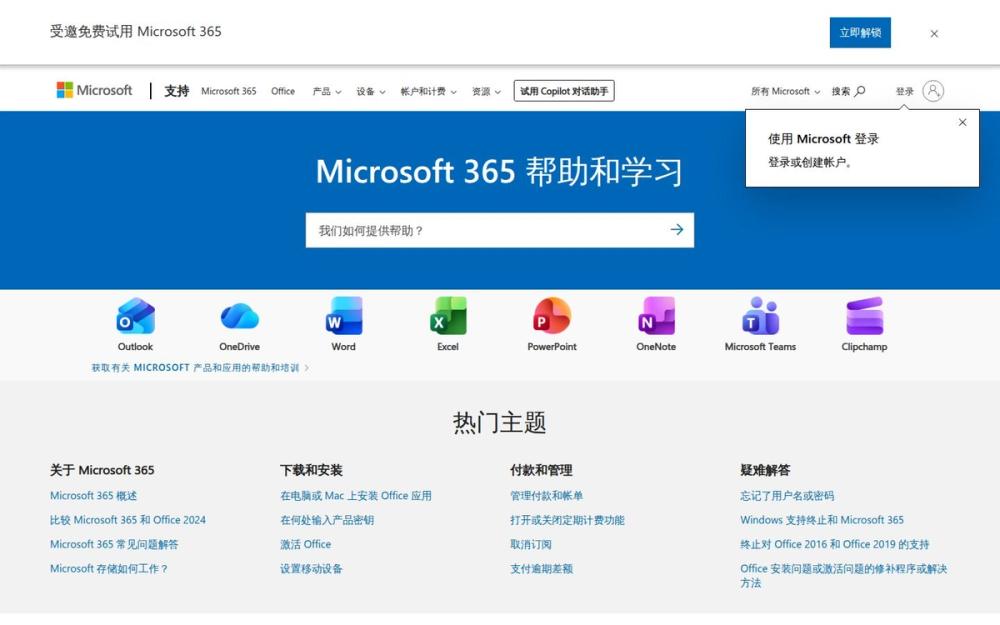Click the 登录 account avatar icon
The height and width of the screenshot is (625, 1000).
(x=931, y=90)
